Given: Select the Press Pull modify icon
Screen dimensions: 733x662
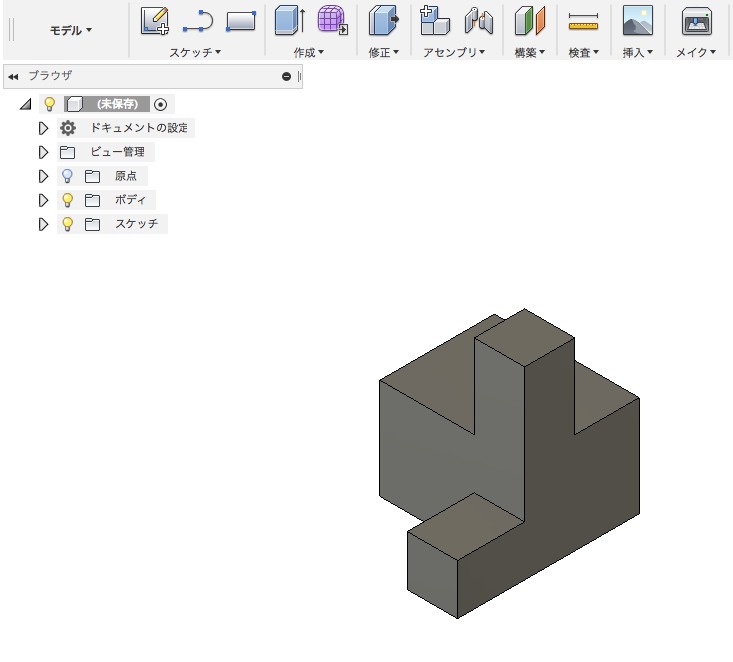Looking at the screenshot, I should click(383, 20).
